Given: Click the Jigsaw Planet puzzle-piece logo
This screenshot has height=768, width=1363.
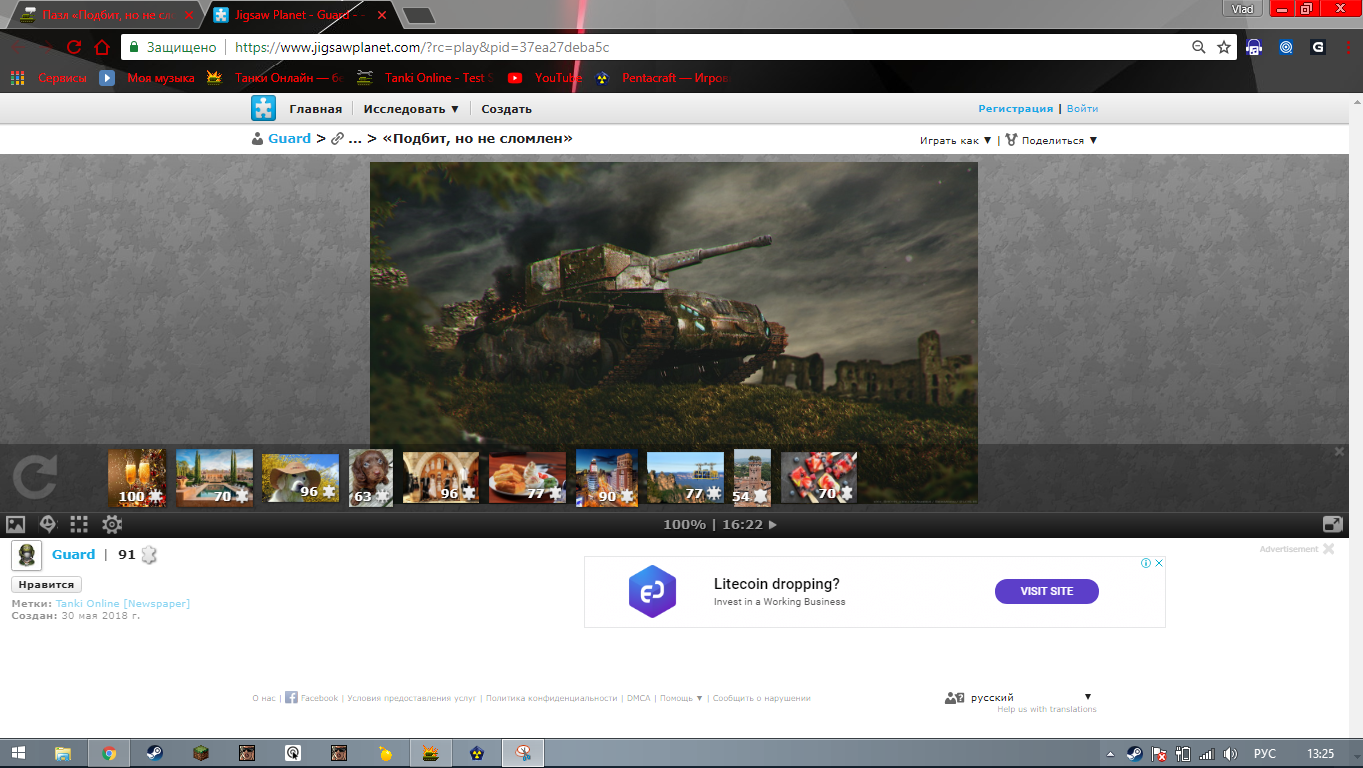Looking at the screenshot, I should tap(263, 108).
